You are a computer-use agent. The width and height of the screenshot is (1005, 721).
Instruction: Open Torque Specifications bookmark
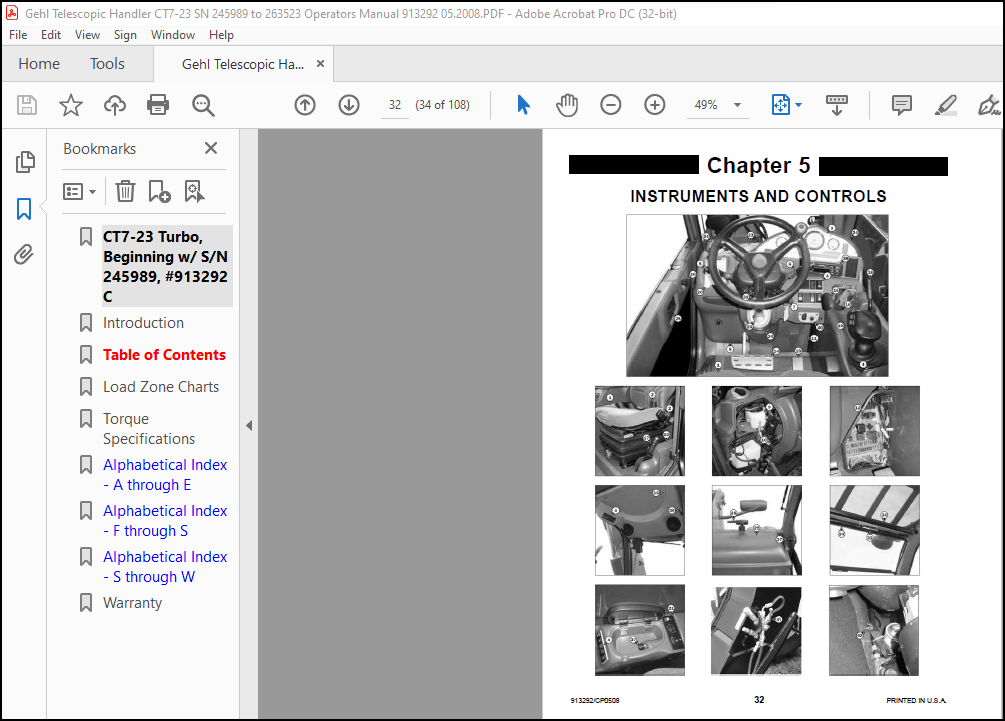tap(149, 429)
